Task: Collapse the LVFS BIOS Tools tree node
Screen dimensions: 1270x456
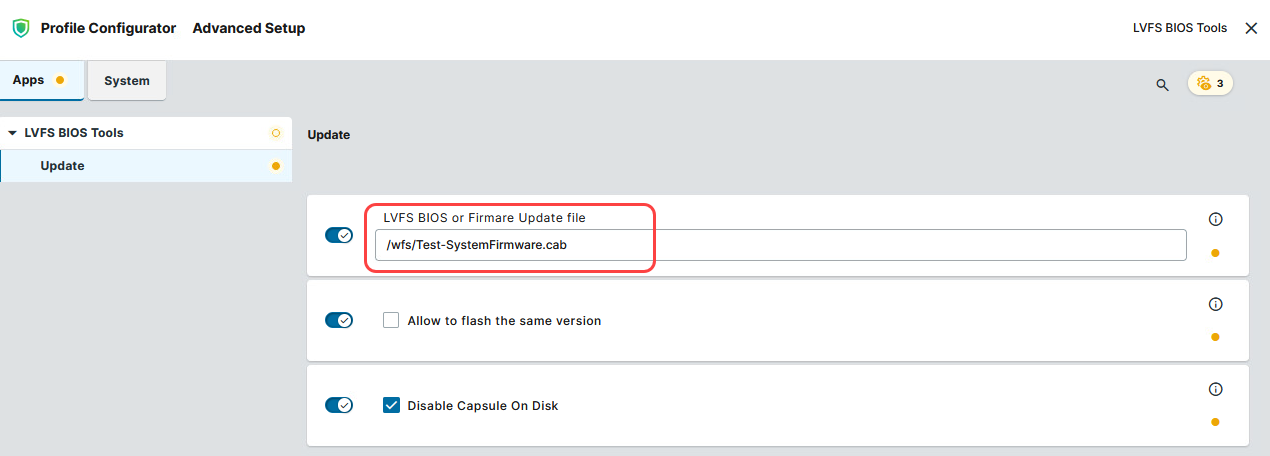Action: coord(12,133)
